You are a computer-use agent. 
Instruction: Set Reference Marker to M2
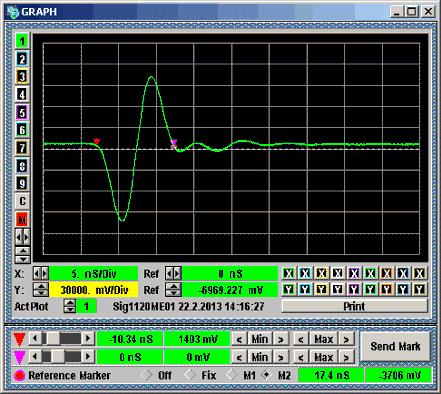click(x=266, y=375)
